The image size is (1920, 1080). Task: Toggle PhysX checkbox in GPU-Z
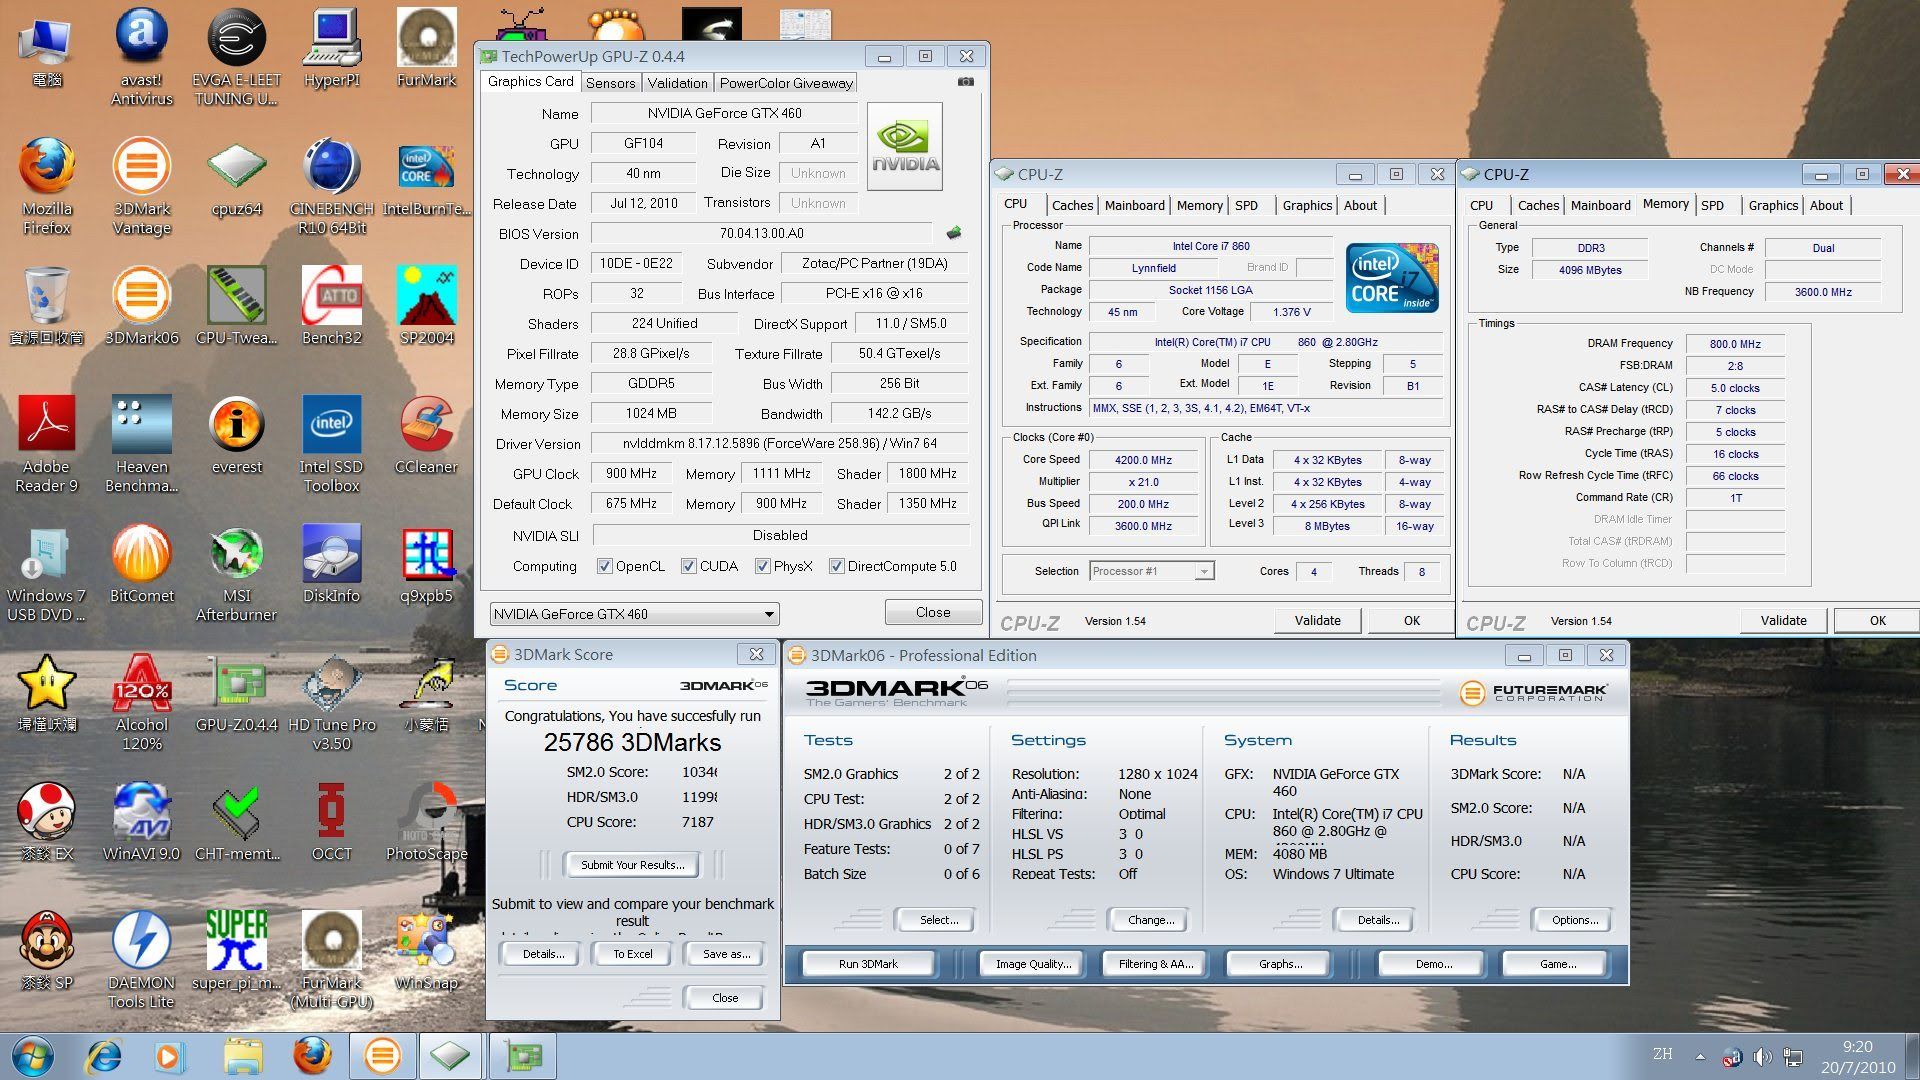(x=762, y=566)
